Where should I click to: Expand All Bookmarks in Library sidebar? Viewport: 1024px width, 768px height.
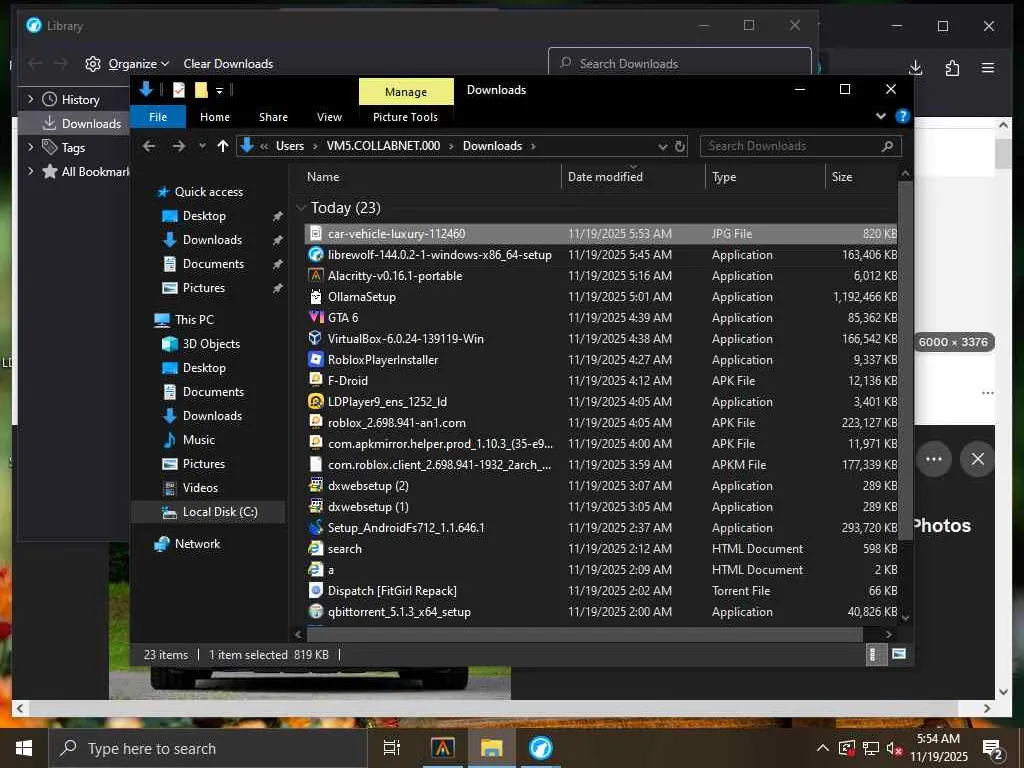[30, 171]
